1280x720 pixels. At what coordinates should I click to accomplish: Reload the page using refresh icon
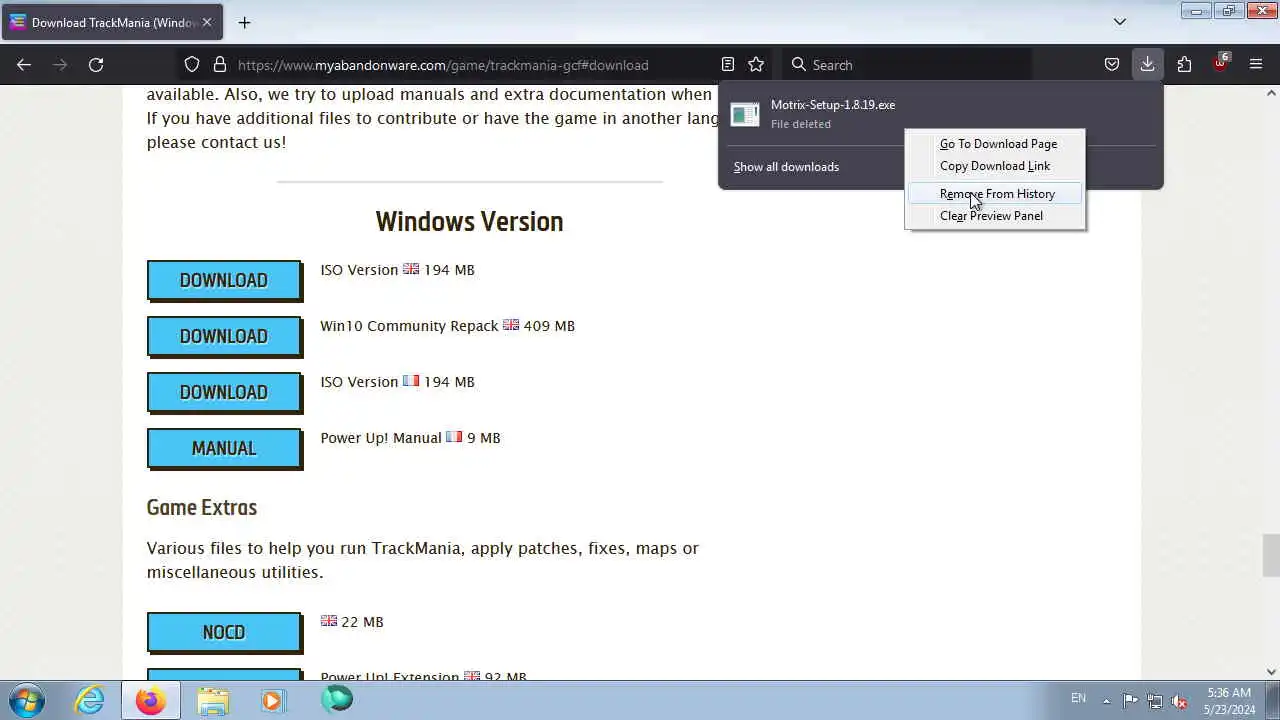point(96,64)
